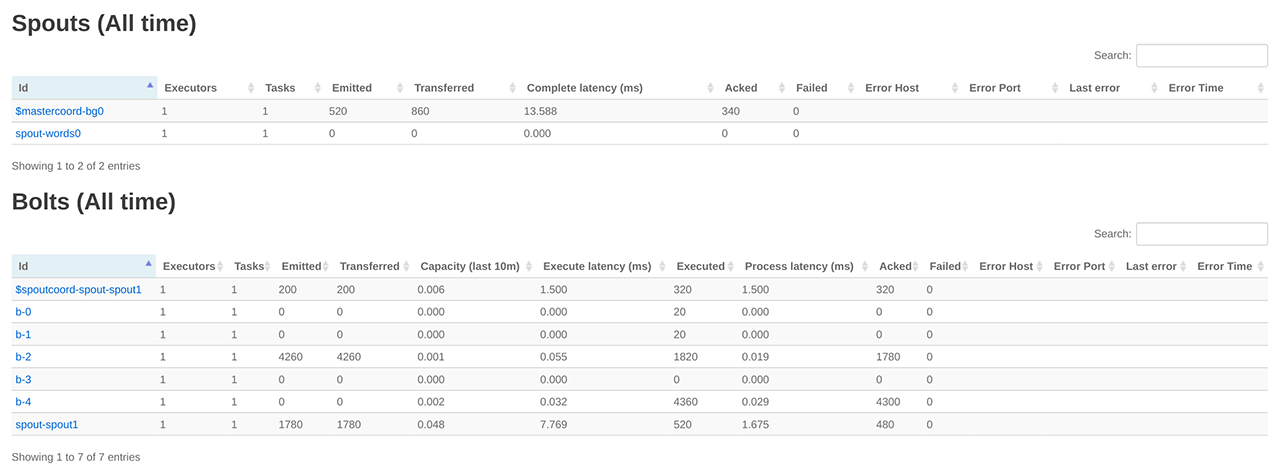Viewport: 1280px width, 469px height.
Task: Open the spout-spout1 bolt link
Action: pyautogui.click(x=46, y=424)
